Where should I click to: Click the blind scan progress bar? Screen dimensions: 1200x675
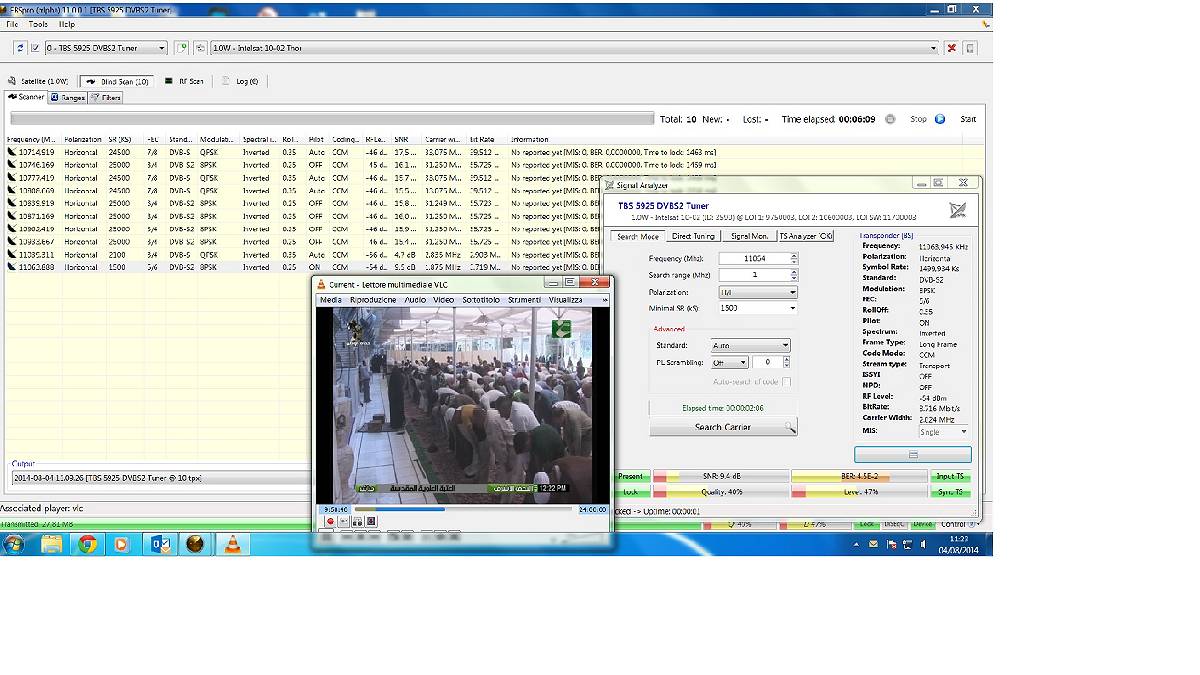[x=332, y=119]
